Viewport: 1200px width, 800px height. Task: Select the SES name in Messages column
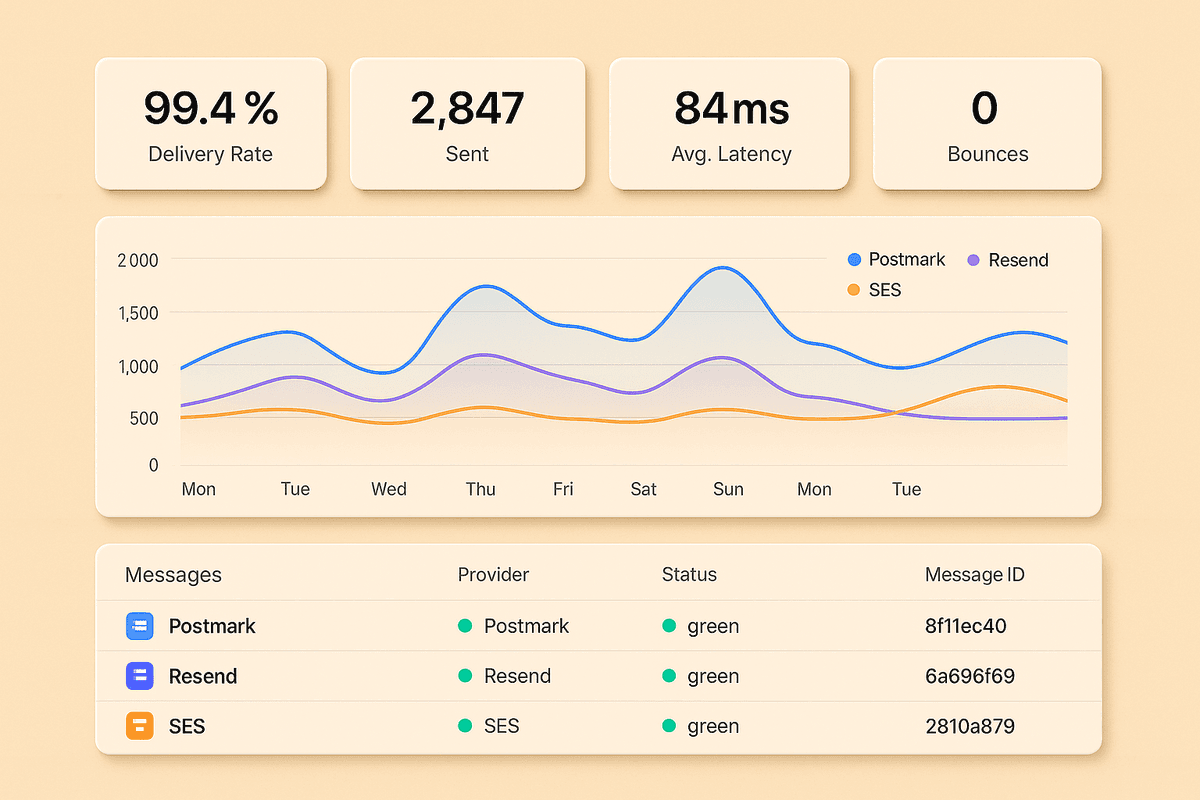click(187, 726)
